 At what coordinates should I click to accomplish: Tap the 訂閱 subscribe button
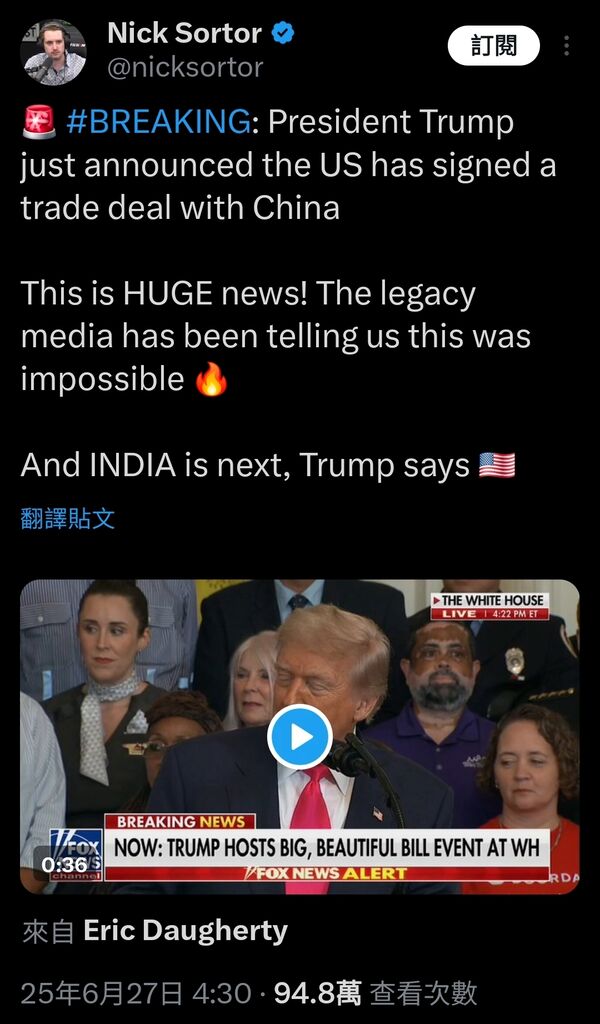pos(494,46)
